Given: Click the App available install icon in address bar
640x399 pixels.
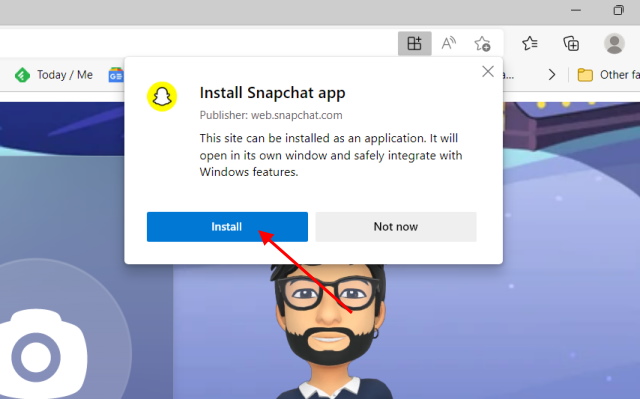Looking at the screenshot, I should [414, 43].
